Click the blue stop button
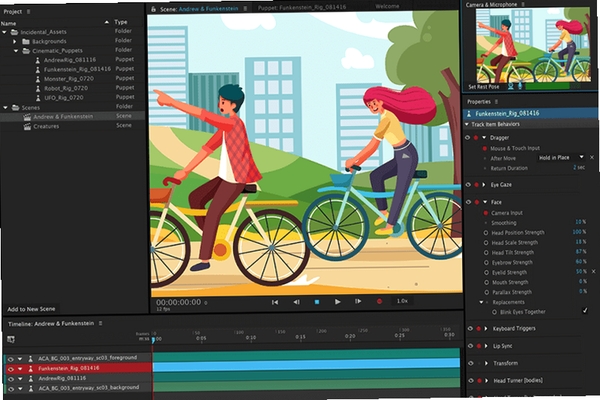The width and height of the screenshot is (600, 400). (317, 302)
